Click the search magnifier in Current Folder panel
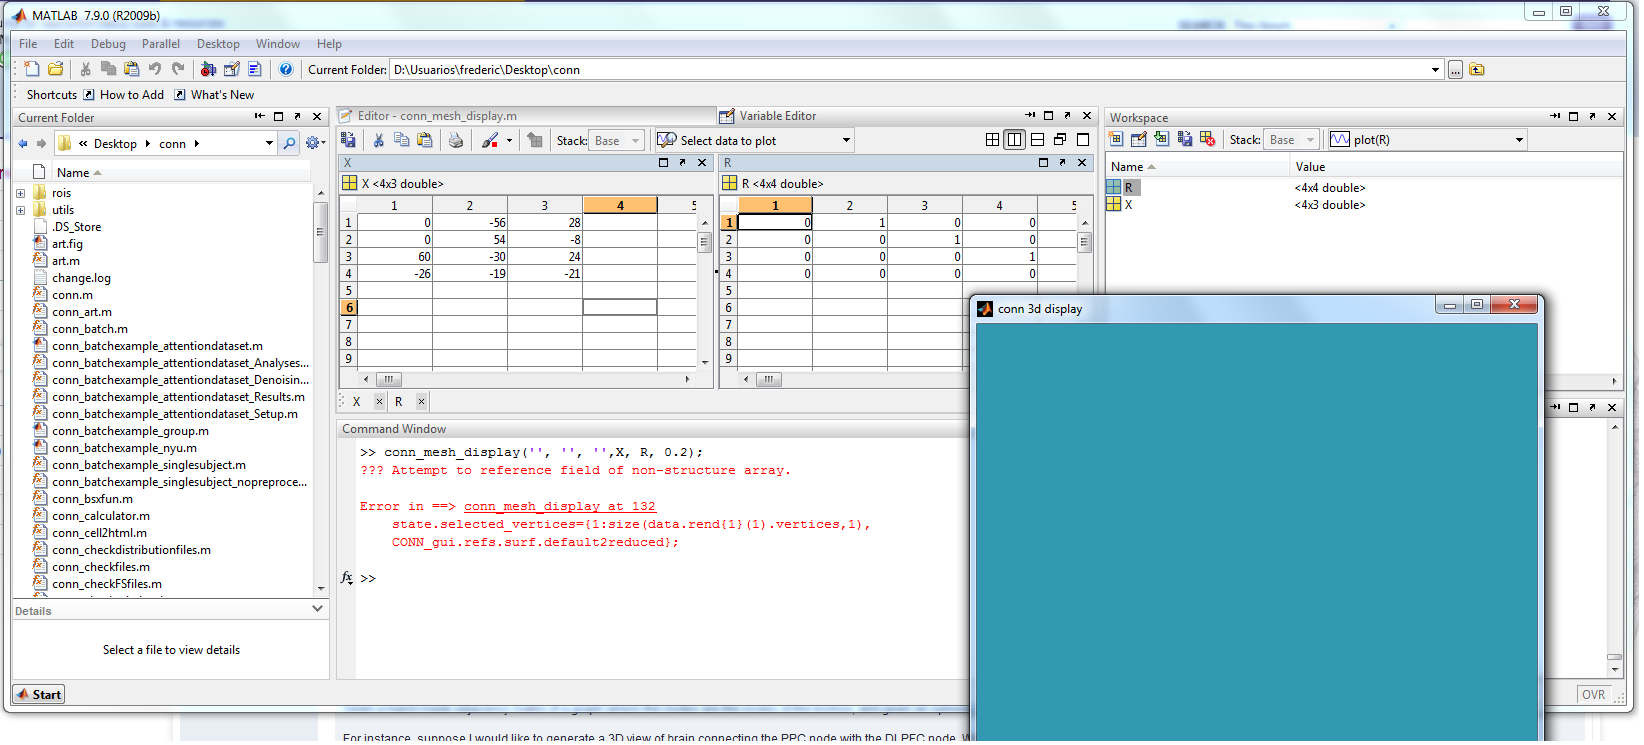The height and width of the screenshot is (745, 1644). point(289,144)
